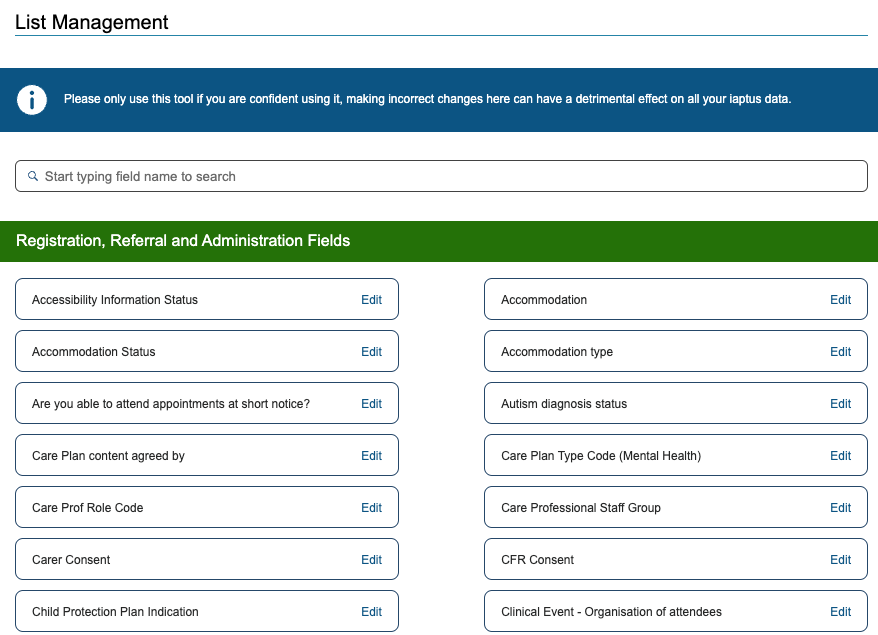The width and height of the screenshot is (878, 635).
Task: Edit Care Prof Role Code list
Action: [x=371, y=508]
